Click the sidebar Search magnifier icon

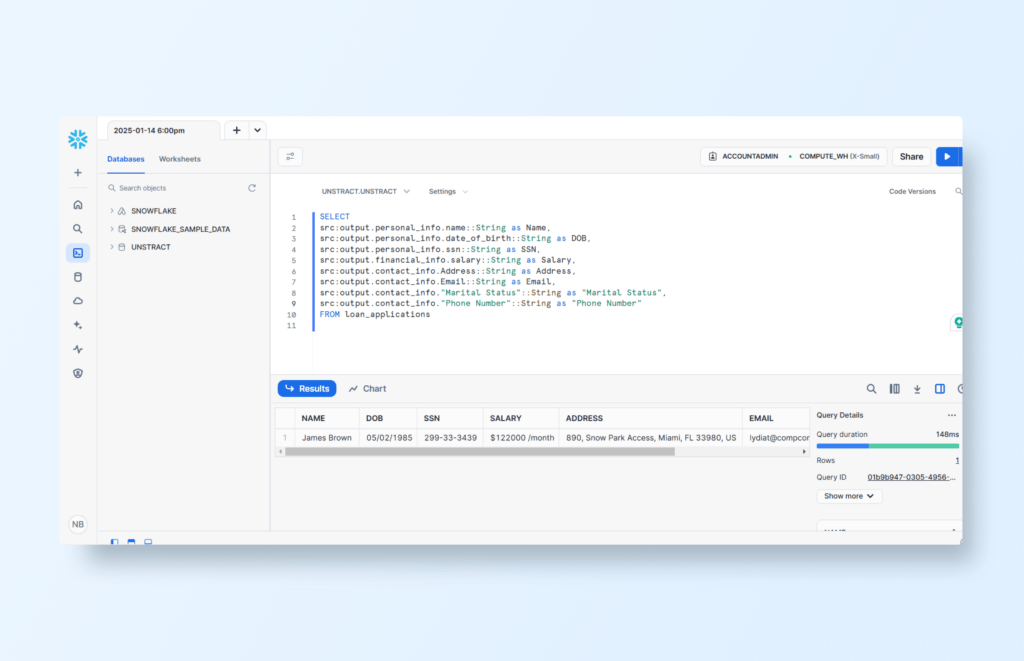coord(78,229)
